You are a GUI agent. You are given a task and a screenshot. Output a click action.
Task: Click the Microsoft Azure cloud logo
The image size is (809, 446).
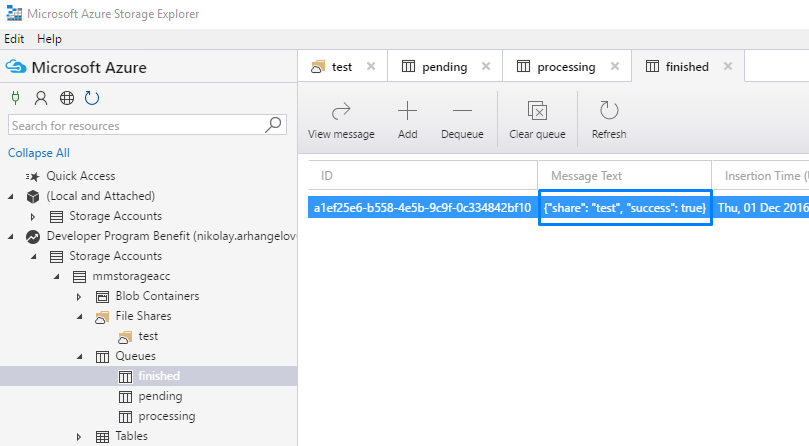(16, 67)
